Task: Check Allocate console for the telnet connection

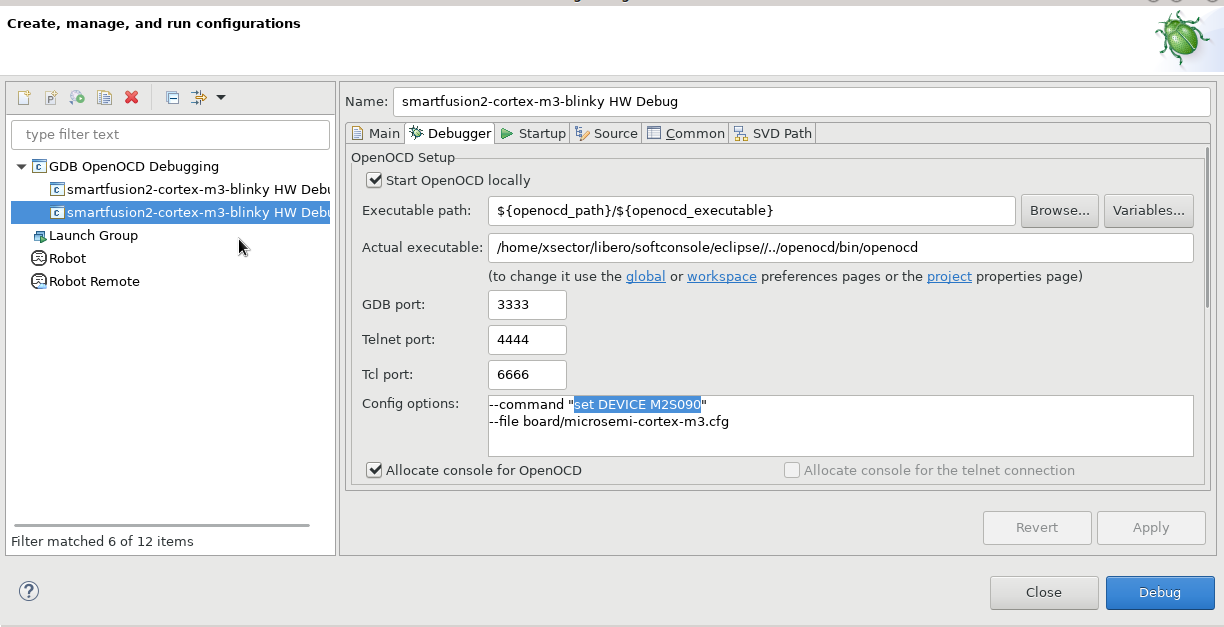Action: click(x=792, y=470)
